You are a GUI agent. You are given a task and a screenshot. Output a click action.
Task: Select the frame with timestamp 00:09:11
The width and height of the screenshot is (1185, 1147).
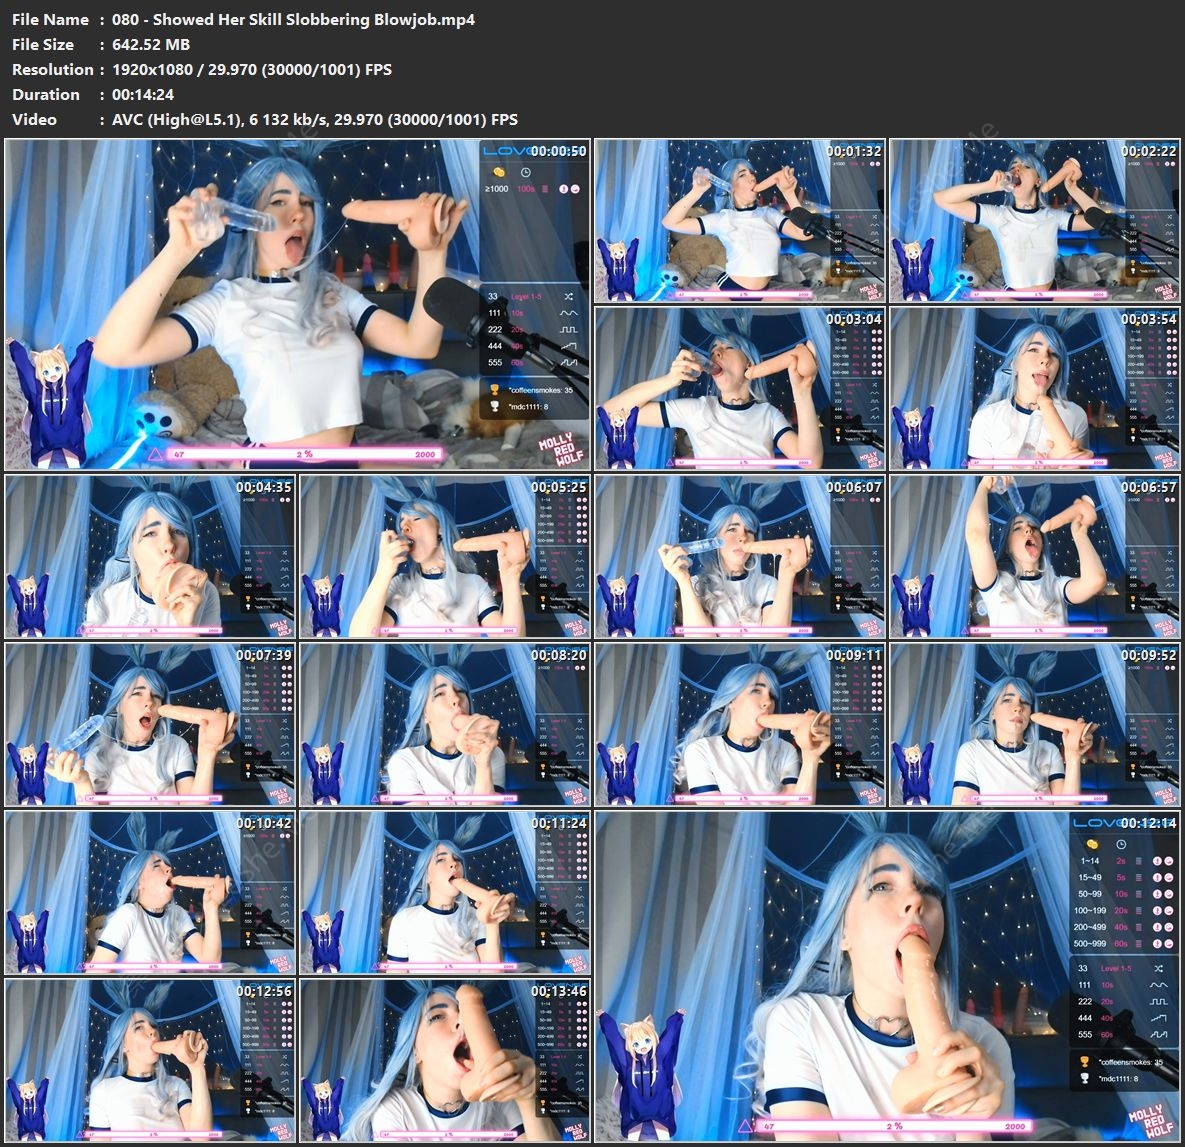point(739,723)
